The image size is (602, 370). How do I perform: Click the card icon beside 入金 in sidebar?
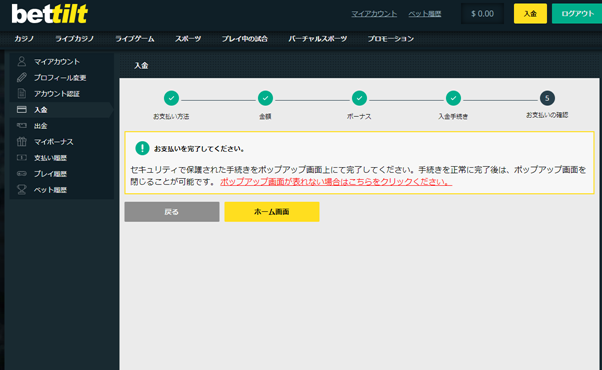tap(22, 109)
